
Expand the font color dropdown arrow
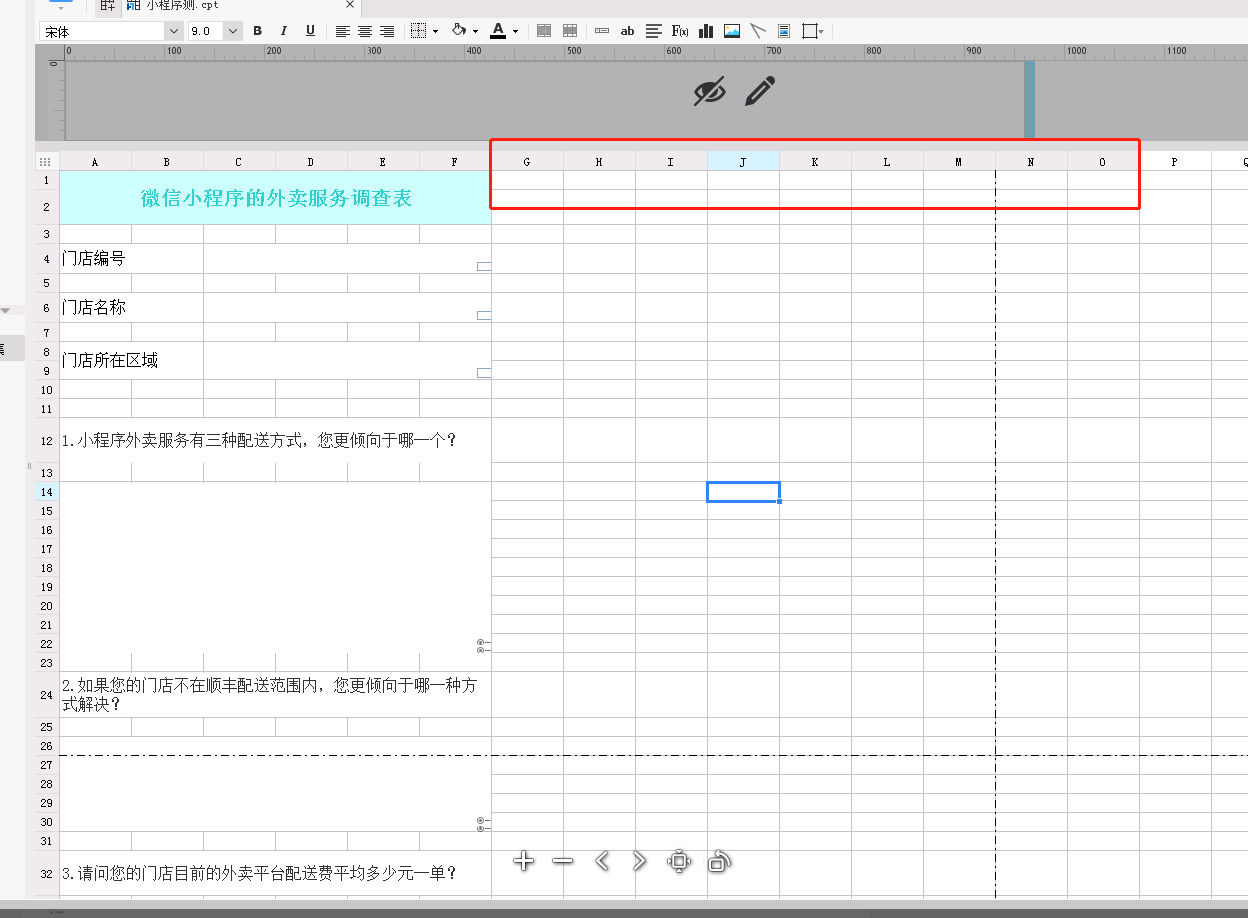click(515, 32)
